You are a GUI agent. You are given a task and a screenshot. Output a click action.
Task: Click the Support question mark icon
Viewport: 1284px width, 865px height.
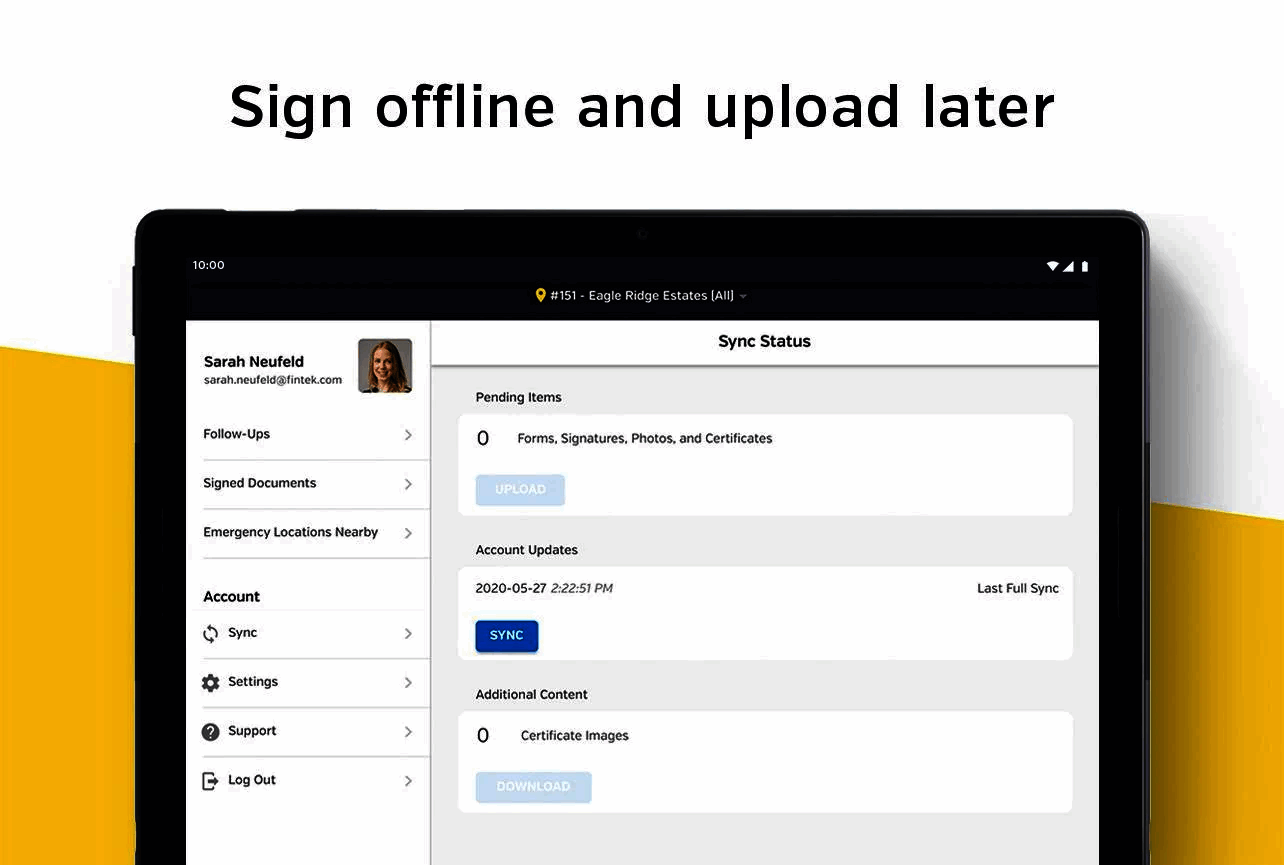(210, 730)
